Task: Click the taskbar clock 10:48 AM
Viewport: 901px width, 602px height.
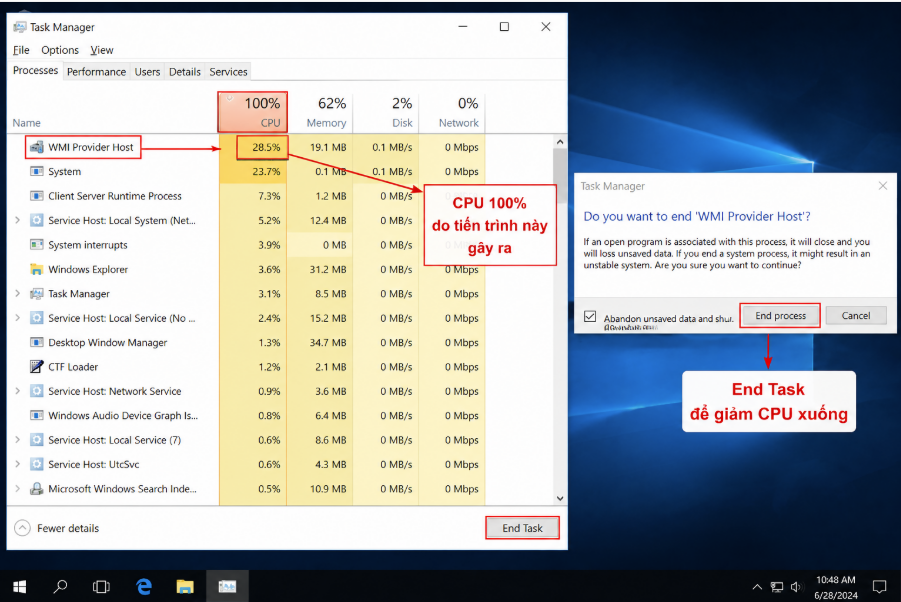Action: coord(835,580)
